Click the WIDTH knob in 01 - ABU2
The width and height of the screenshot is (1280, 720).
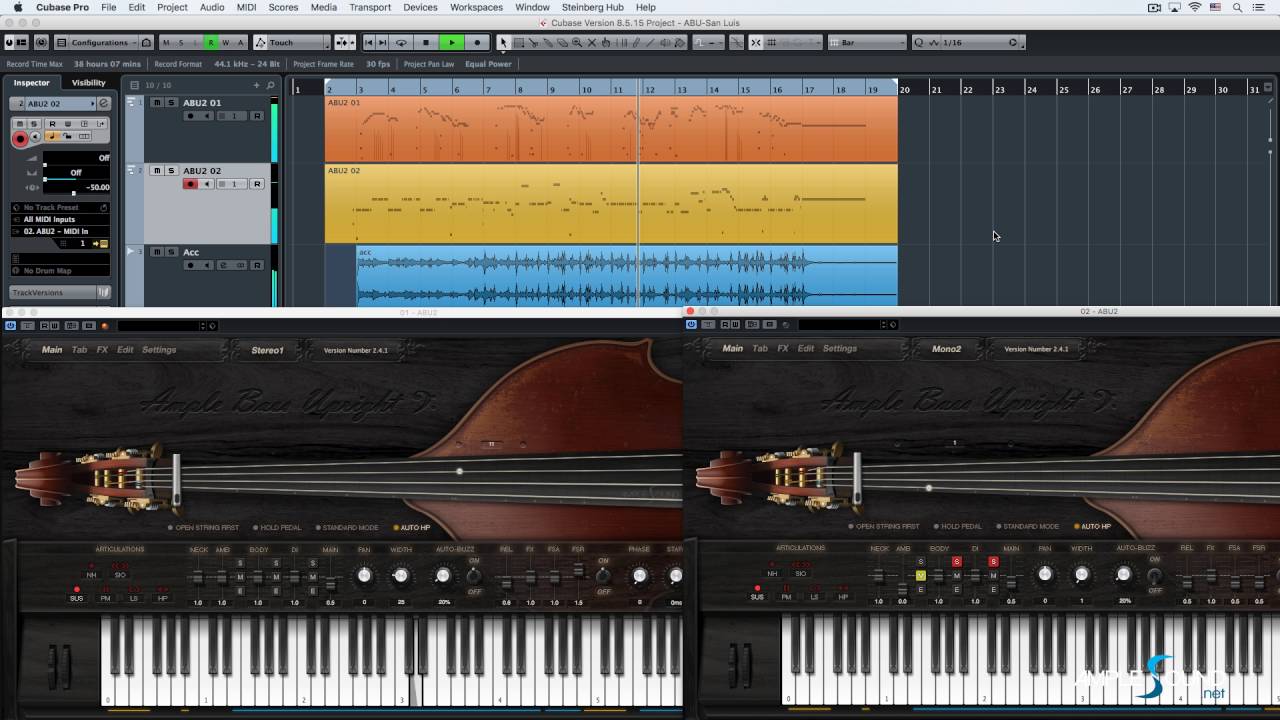pos(401,575)
